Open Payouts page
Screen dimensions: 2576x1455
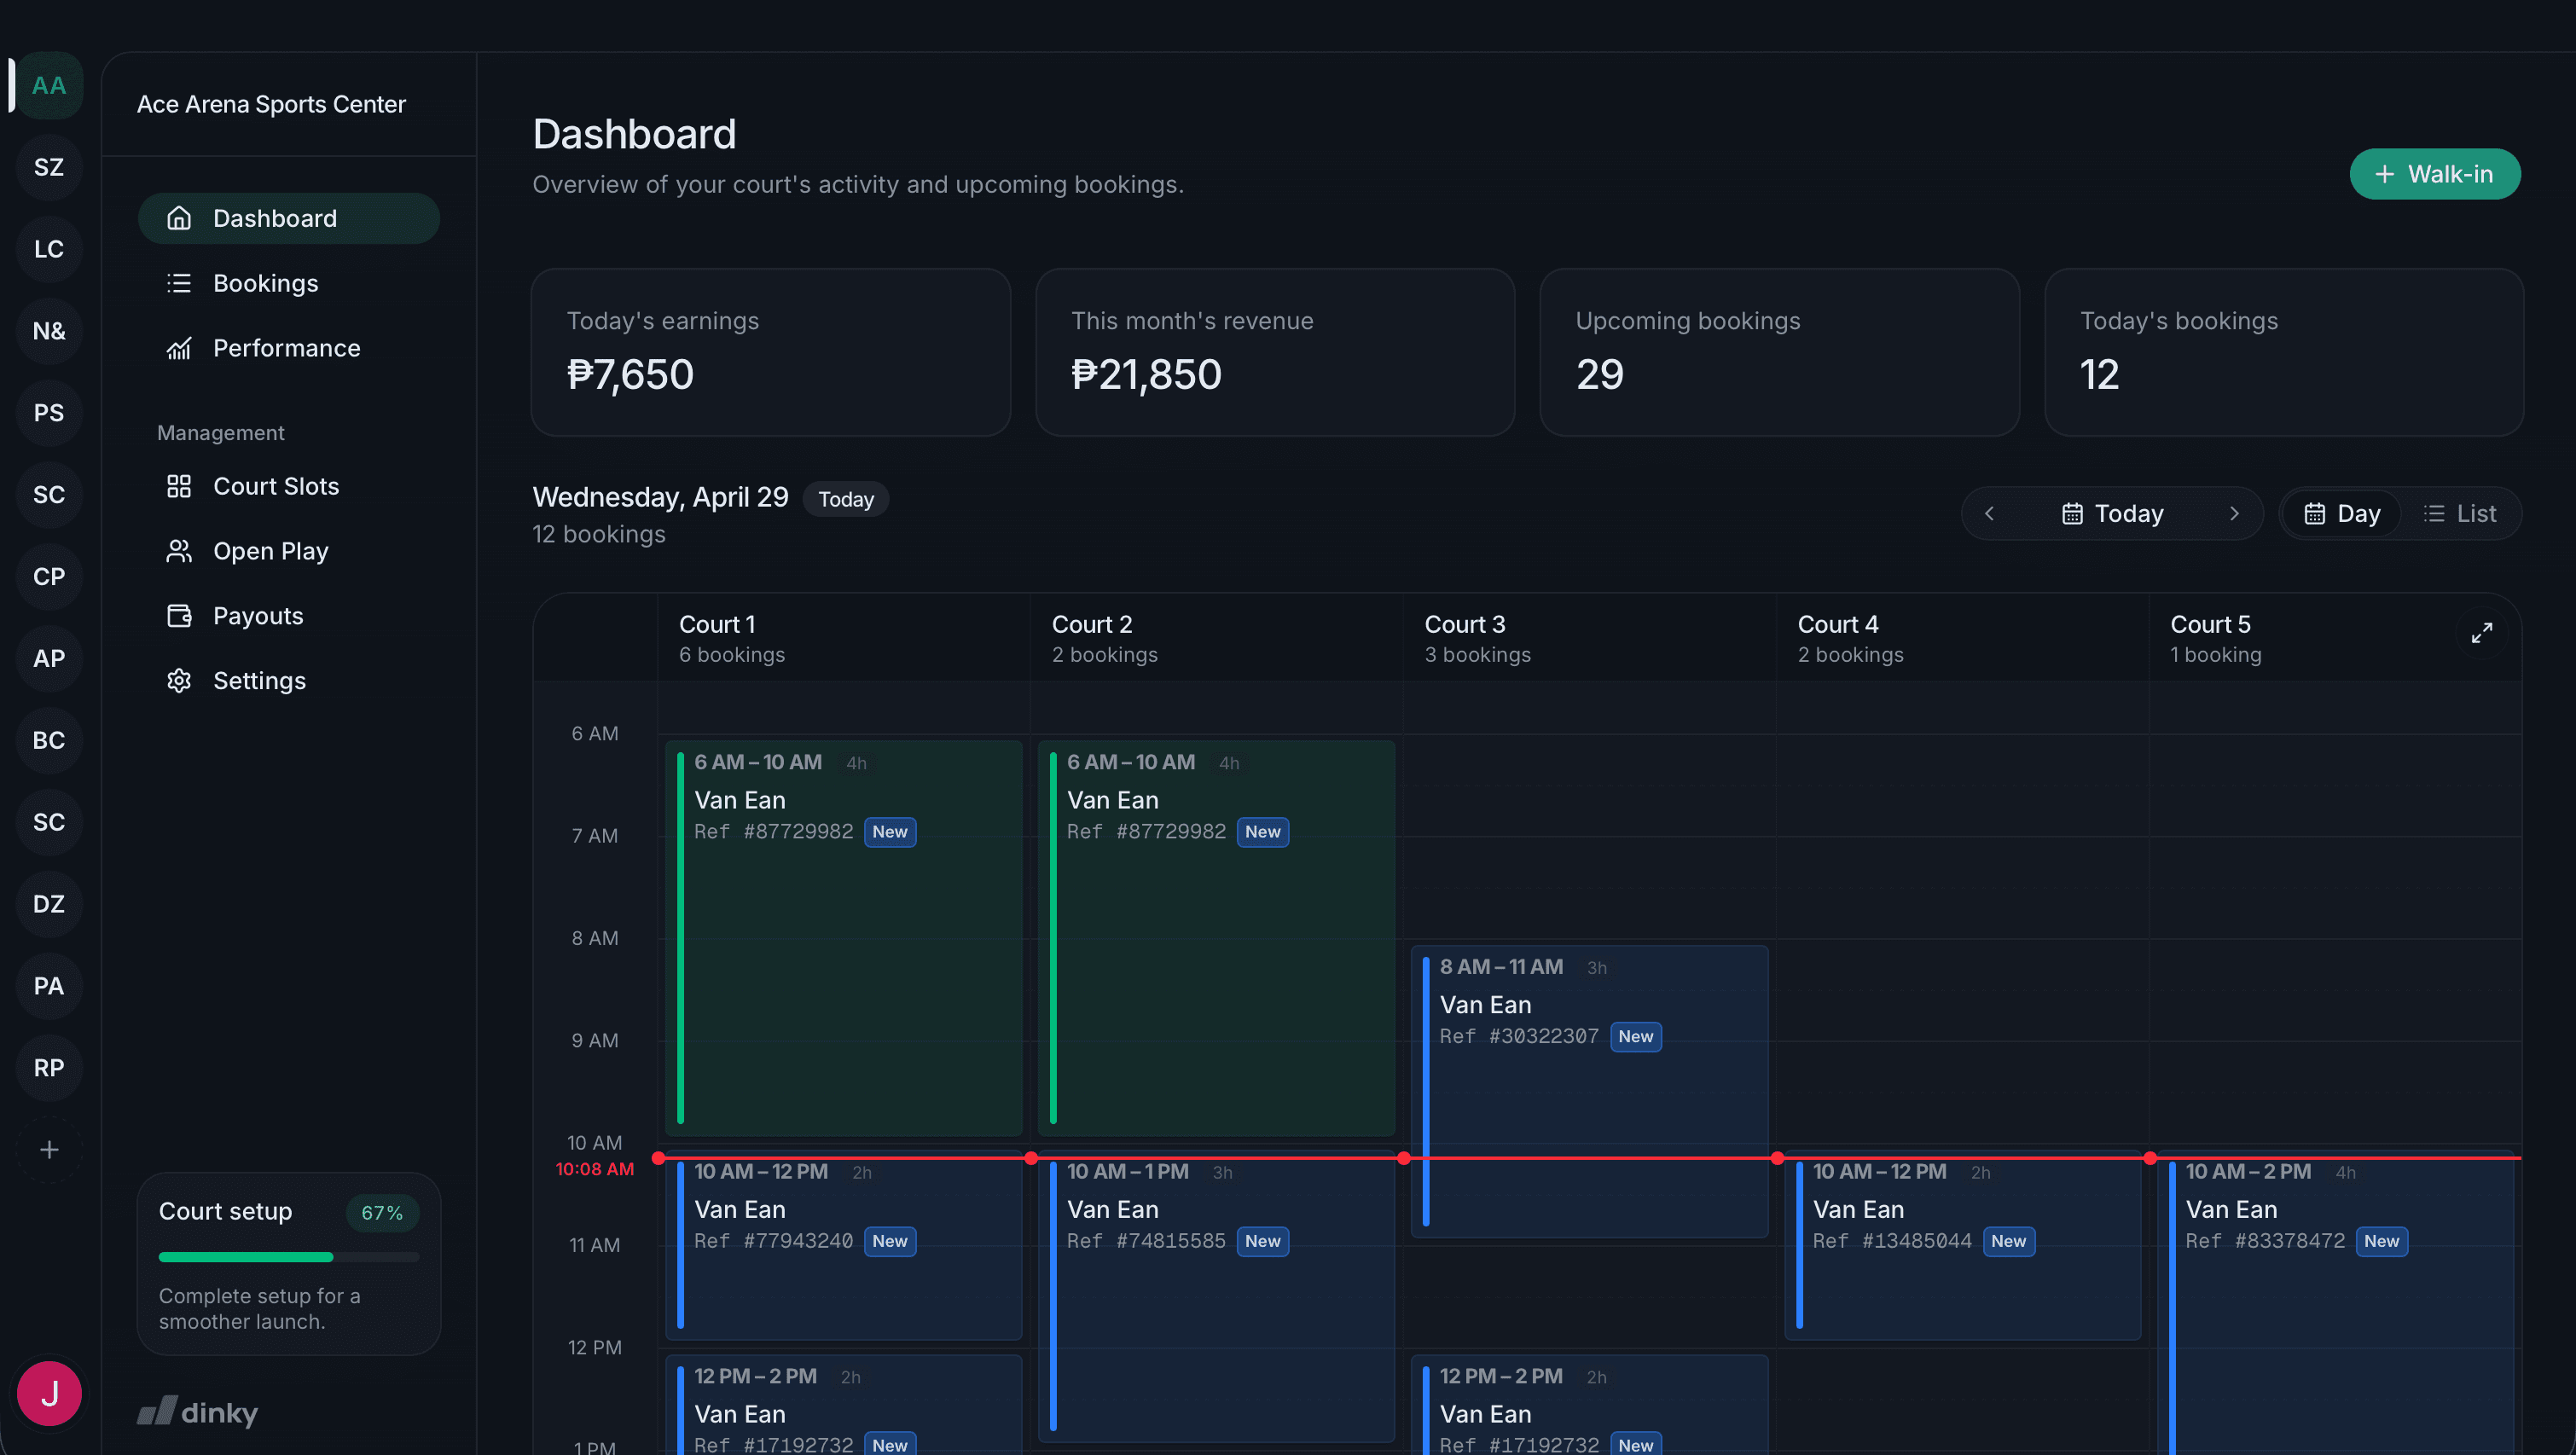coord(288,616)
